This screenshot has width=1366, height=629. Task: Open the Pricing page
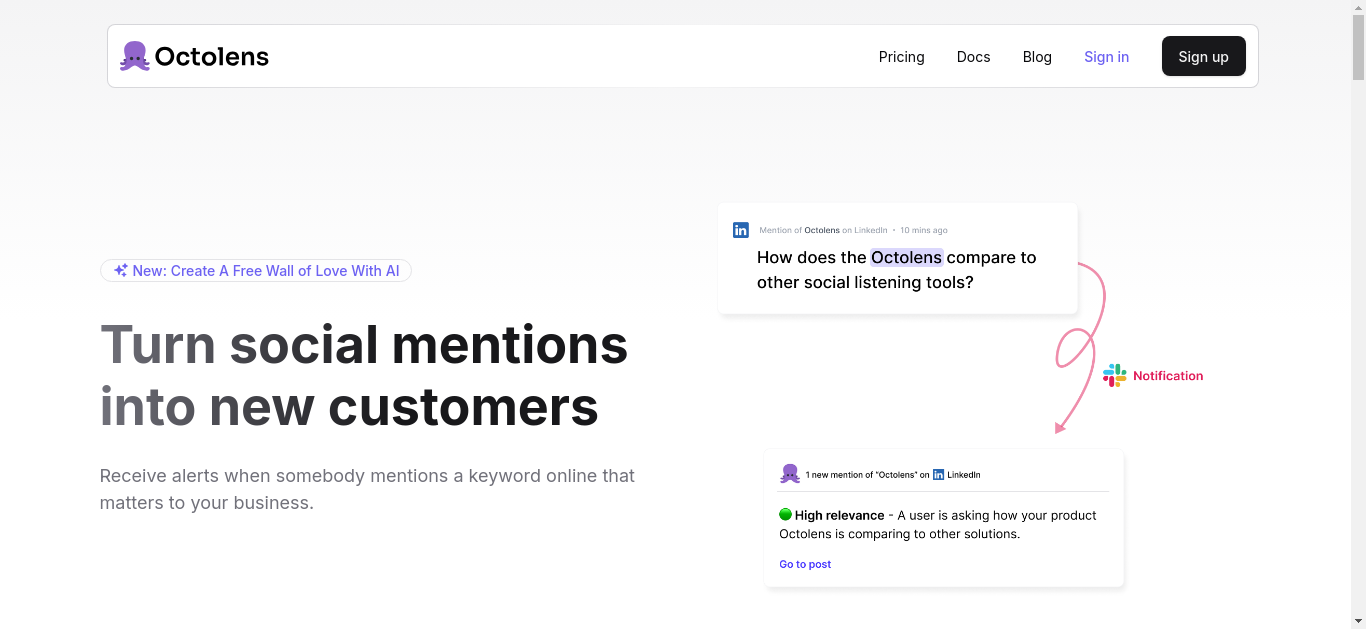pos(902,57)
